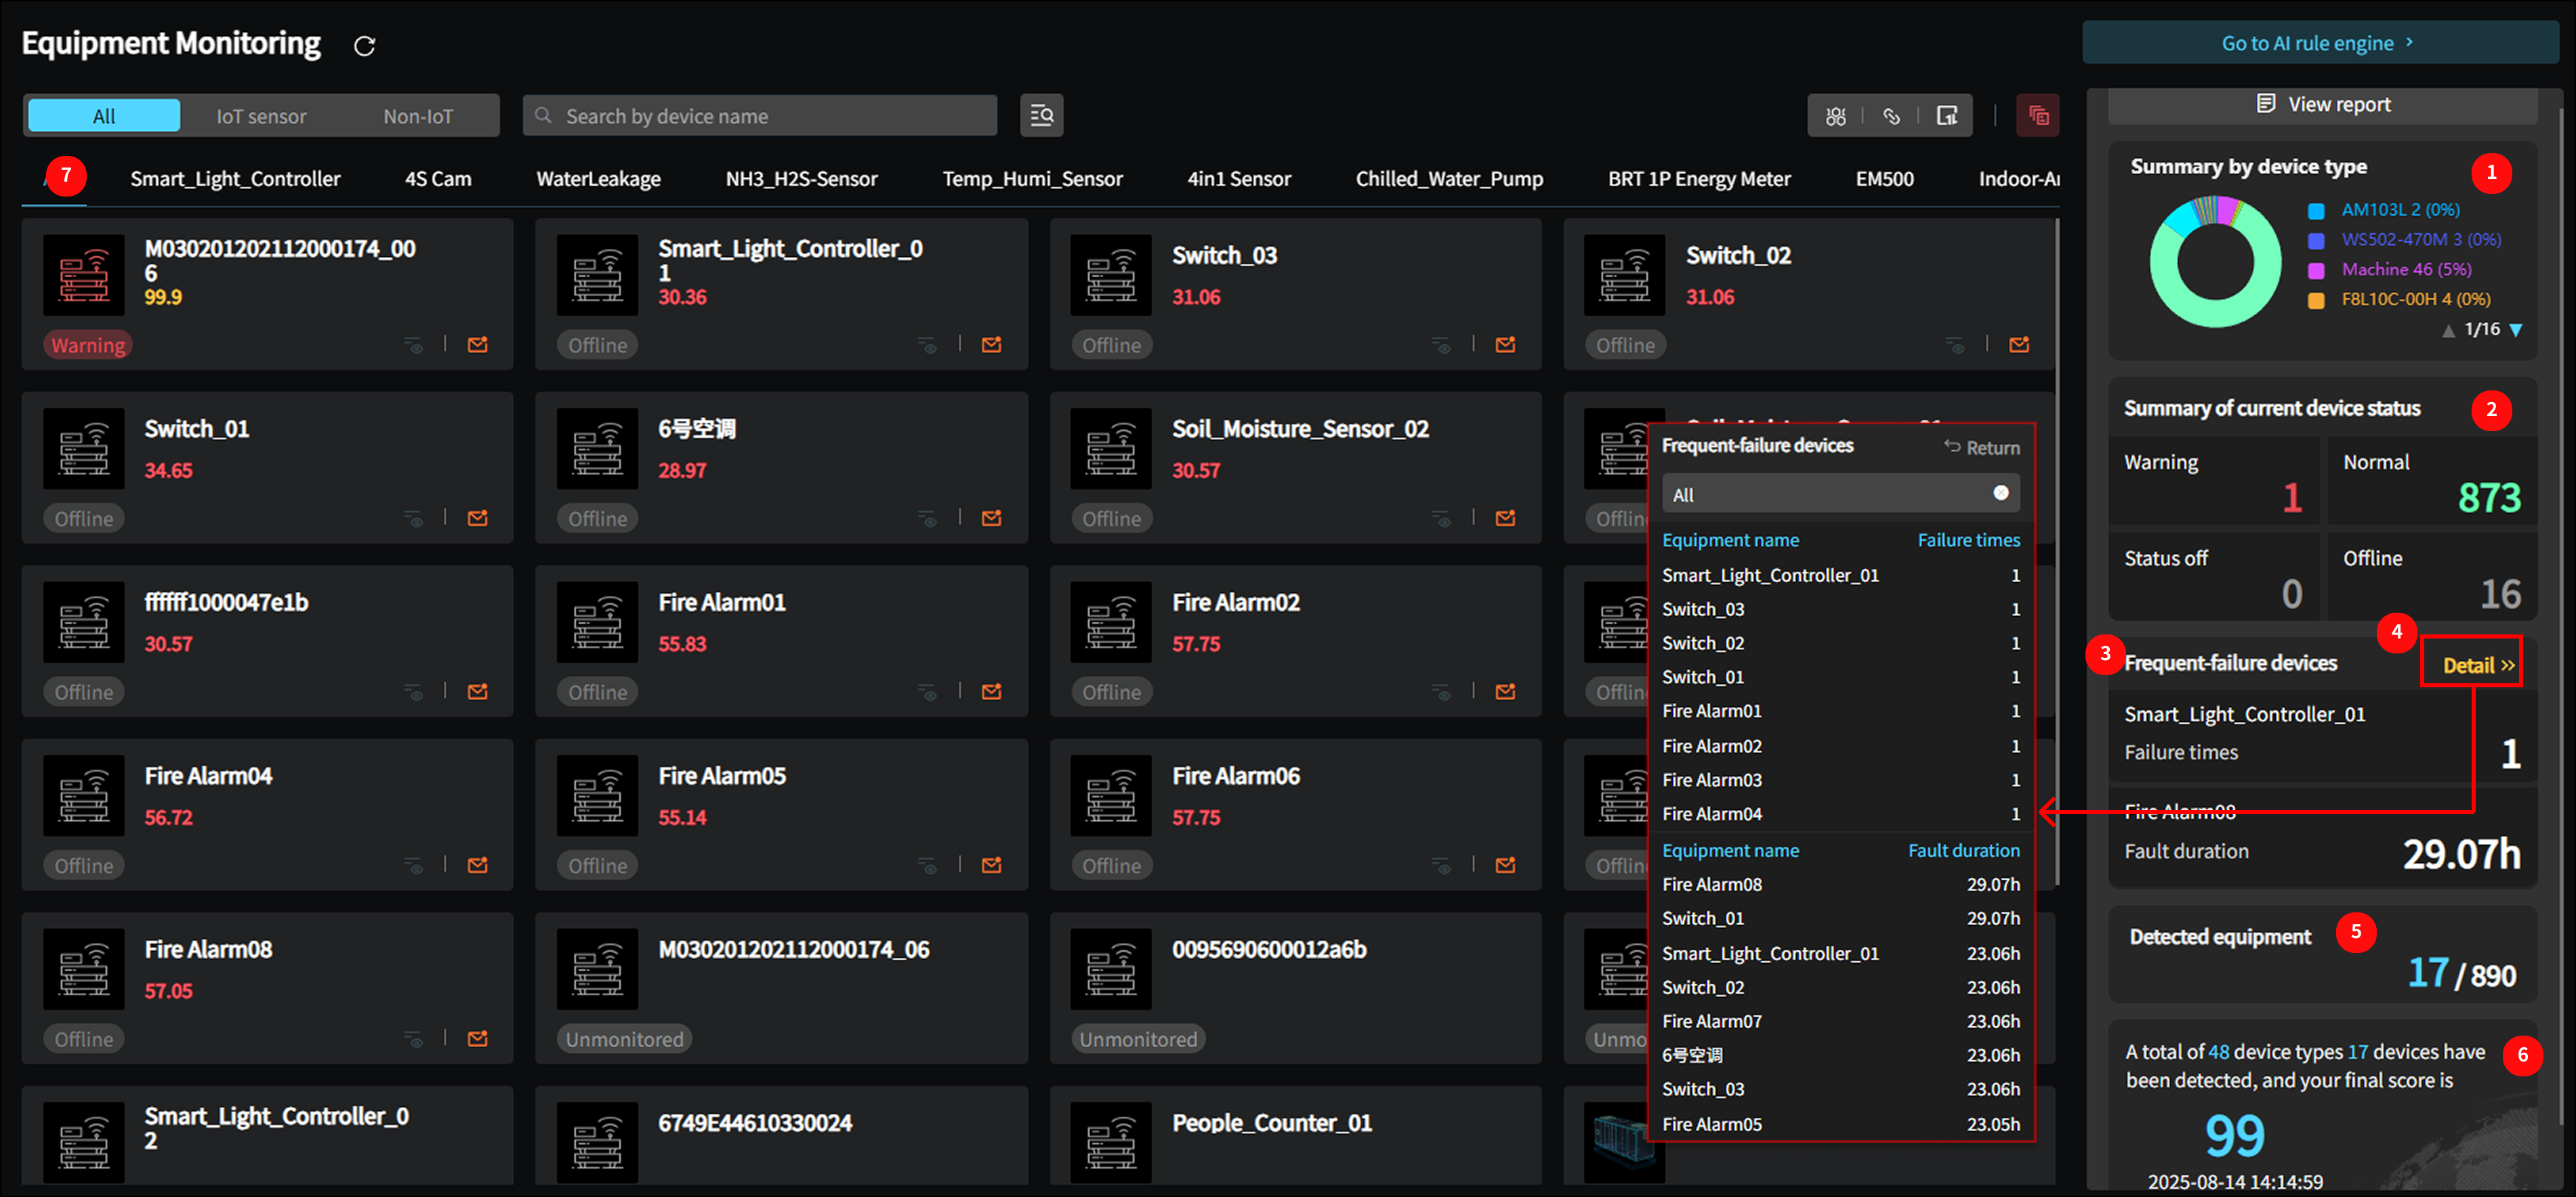Go to next page of device type legend
Image resolution: width=2576 pixels, height=1197 pixels.
2516,330
